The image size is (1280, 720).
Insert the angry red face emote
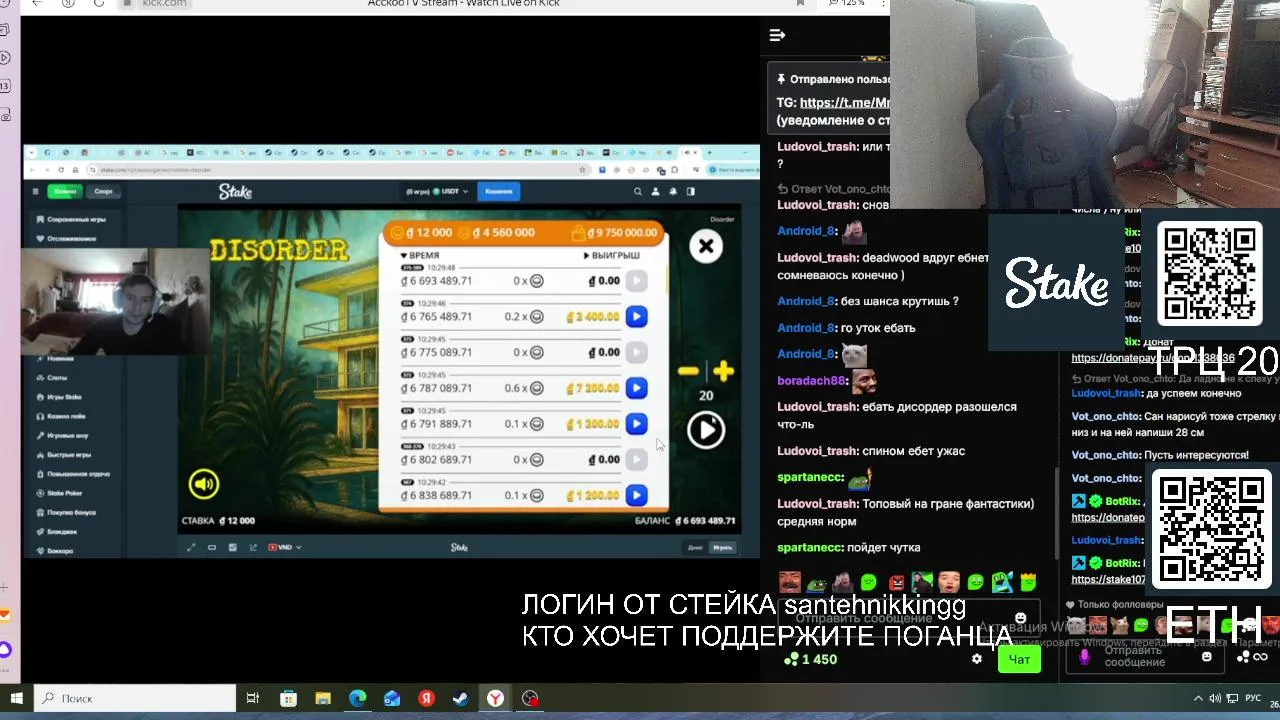point(896,582)
